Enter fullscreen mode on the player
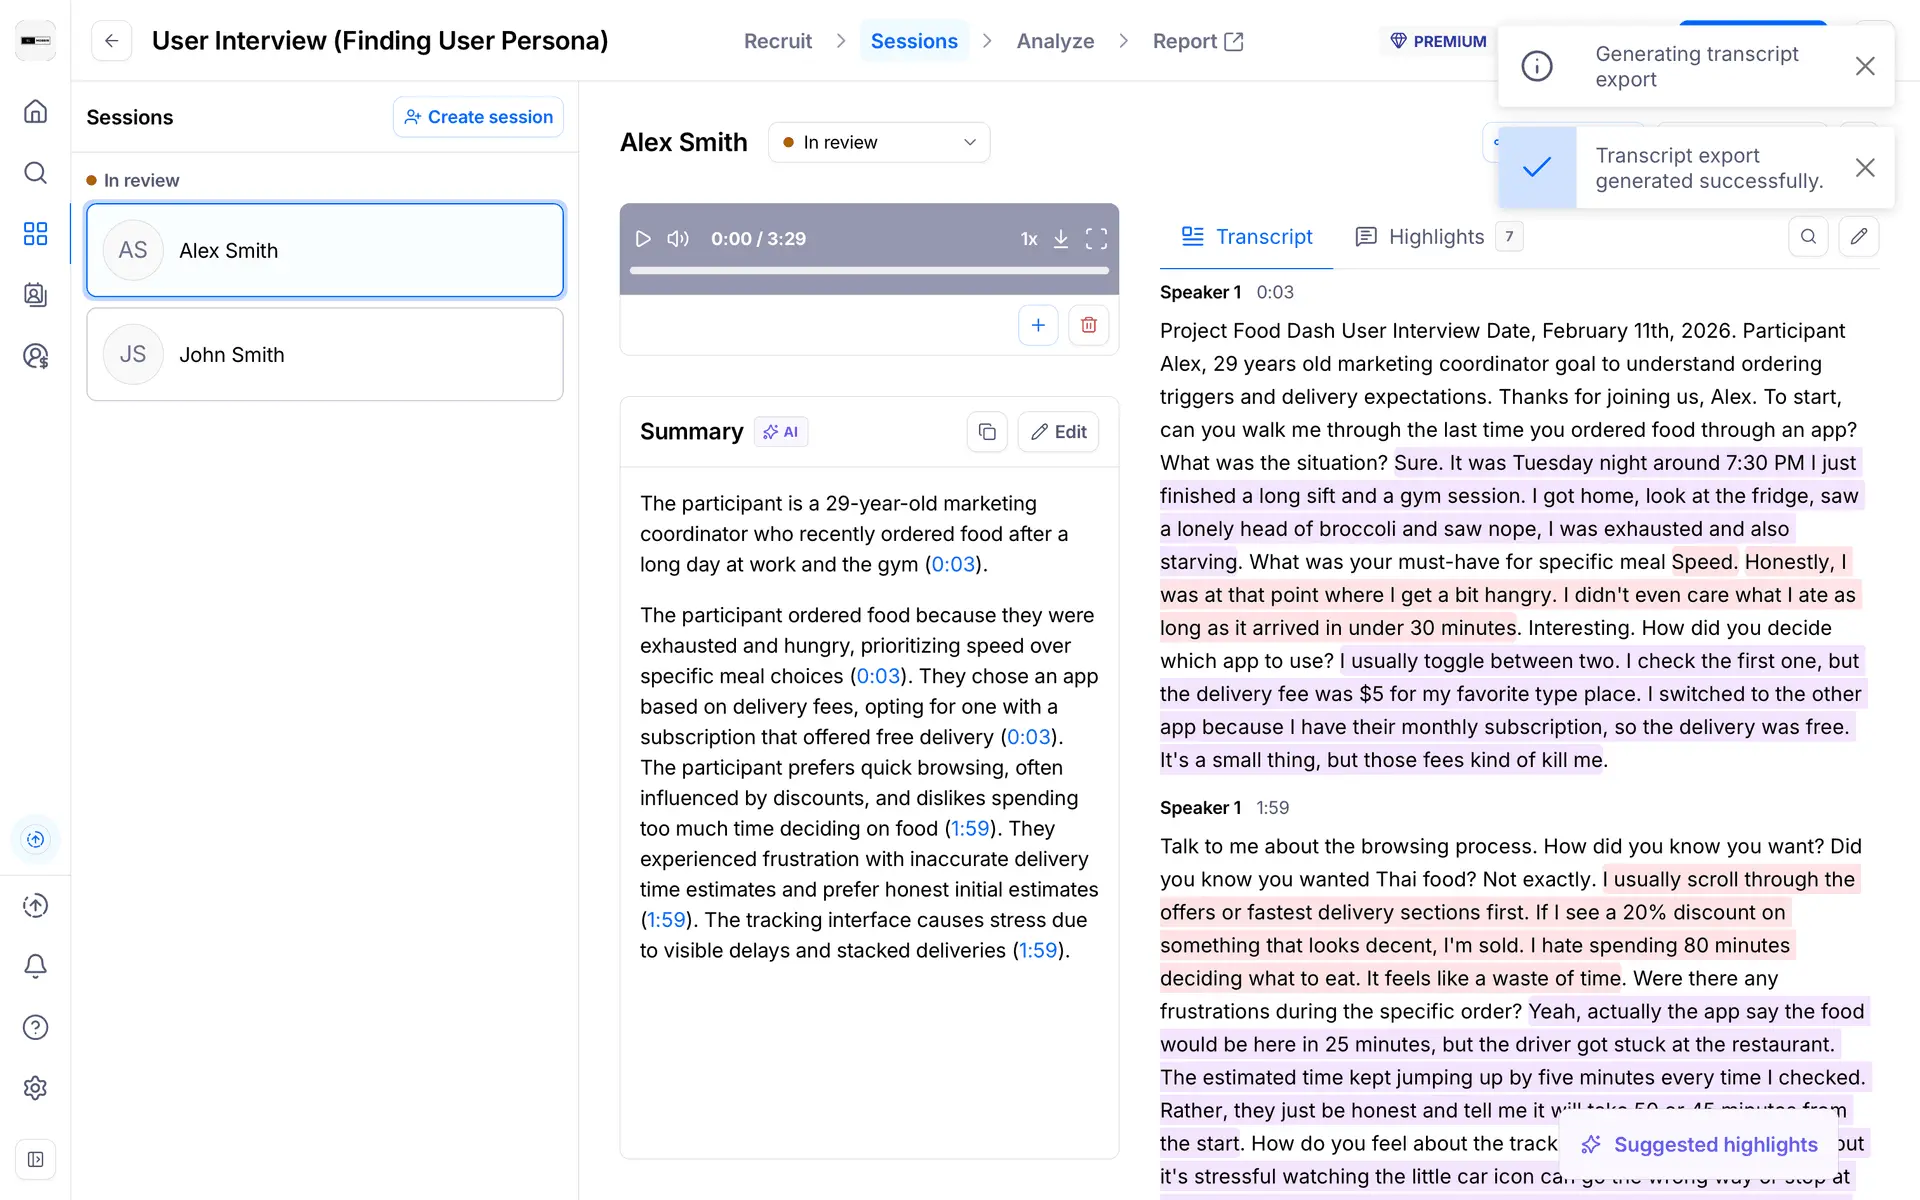This screenshot has width=1920, height=1200. (1096, 239)
